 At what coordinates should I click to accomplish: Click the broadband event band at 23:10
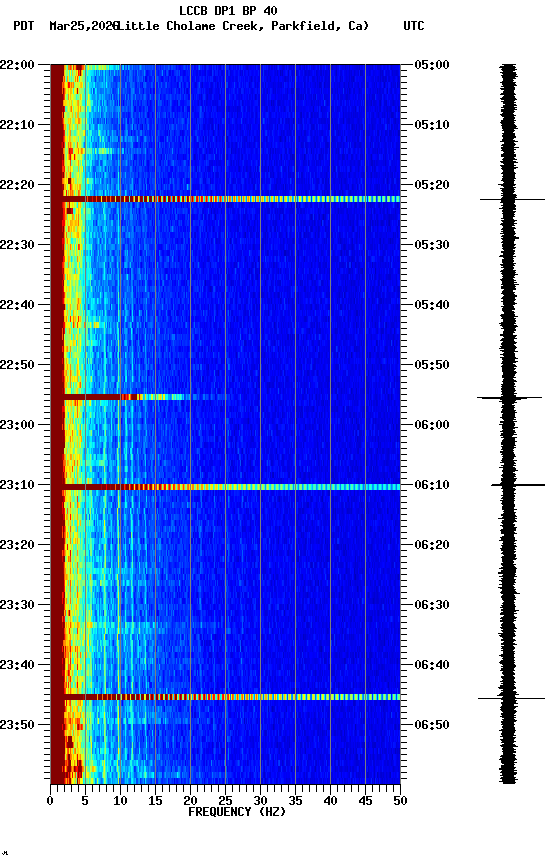(x=231, y=487)
